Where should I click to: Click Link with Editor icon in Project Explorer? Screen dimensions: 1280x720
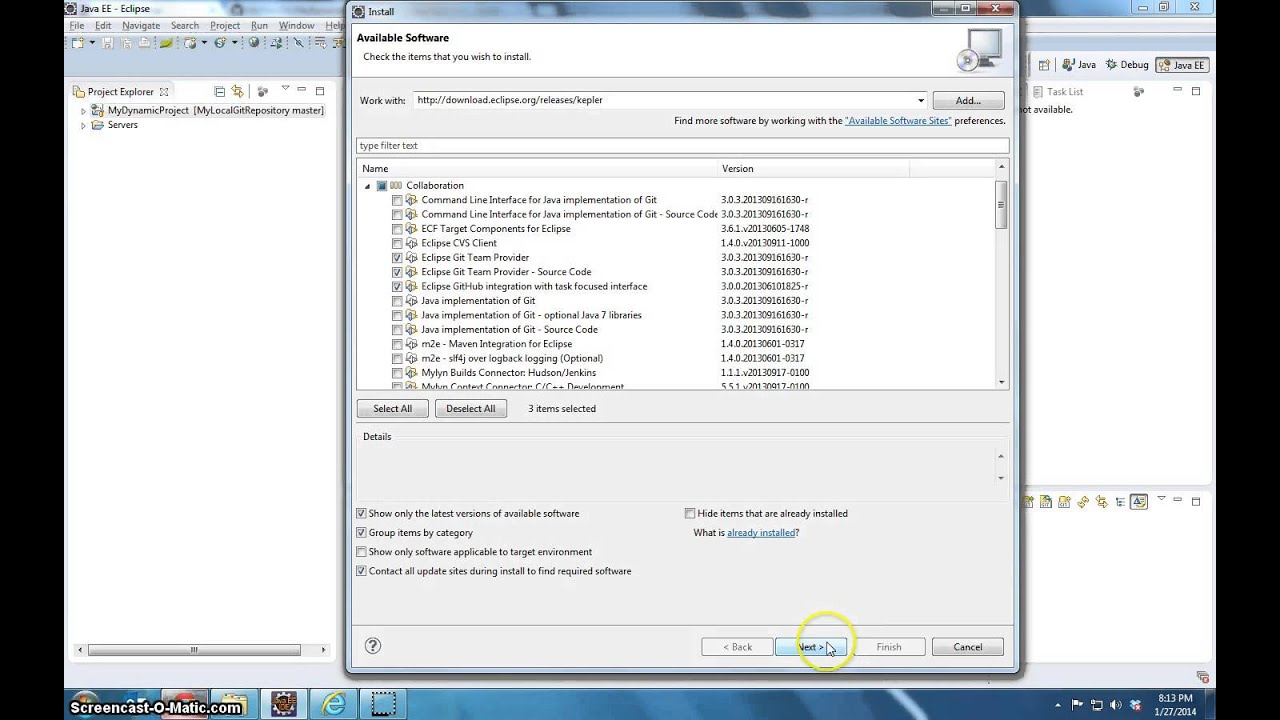pos(237,92)
